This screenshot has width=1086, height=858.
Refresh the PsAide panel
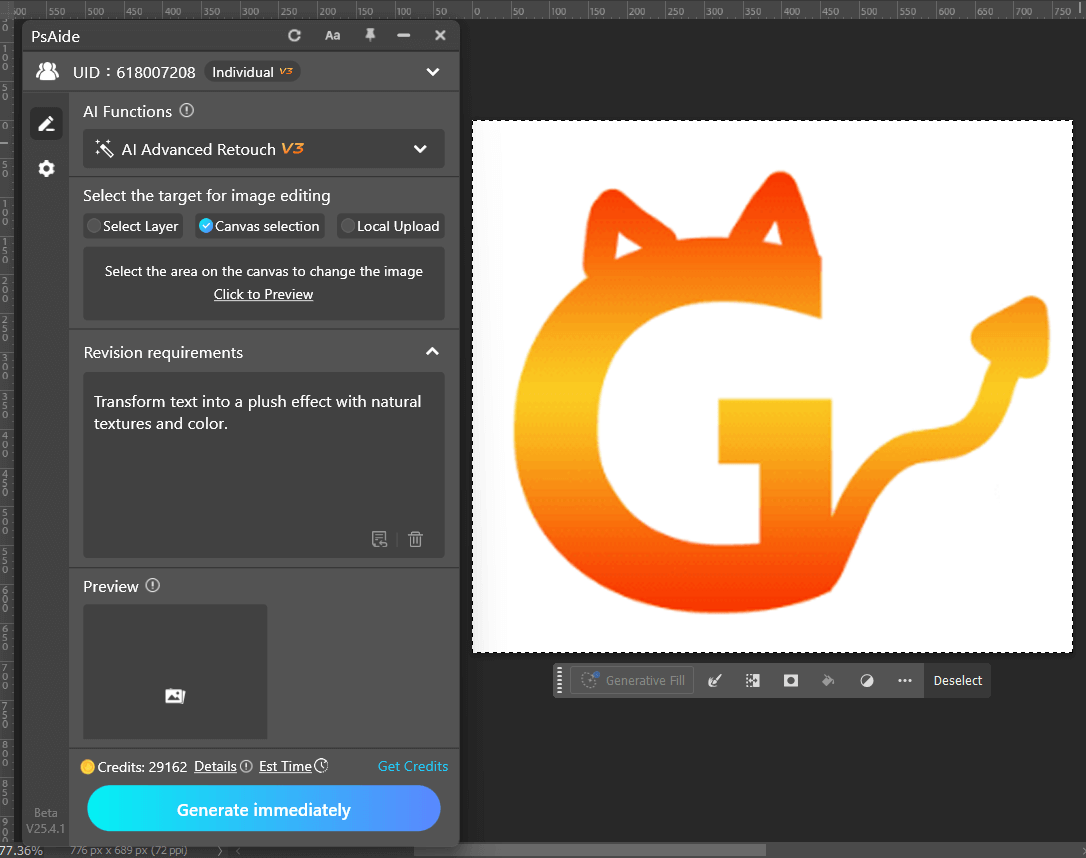click(x=294, y=35)
